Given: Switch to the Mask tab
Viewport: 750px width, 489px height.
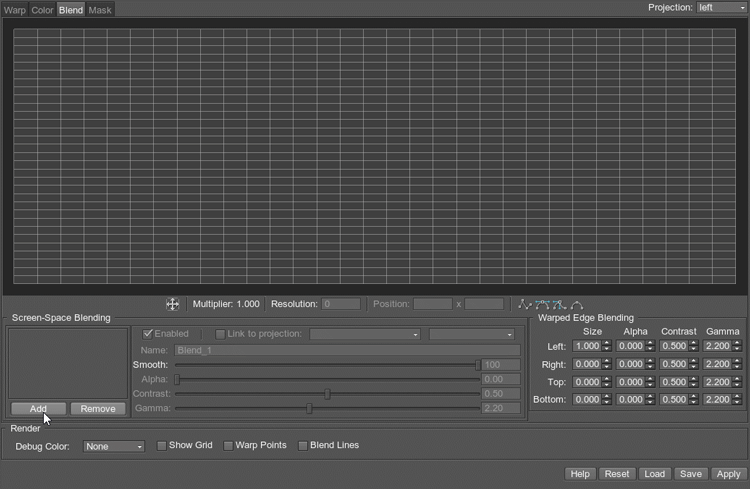Looking at the screenshot, I should click(100, 10).
